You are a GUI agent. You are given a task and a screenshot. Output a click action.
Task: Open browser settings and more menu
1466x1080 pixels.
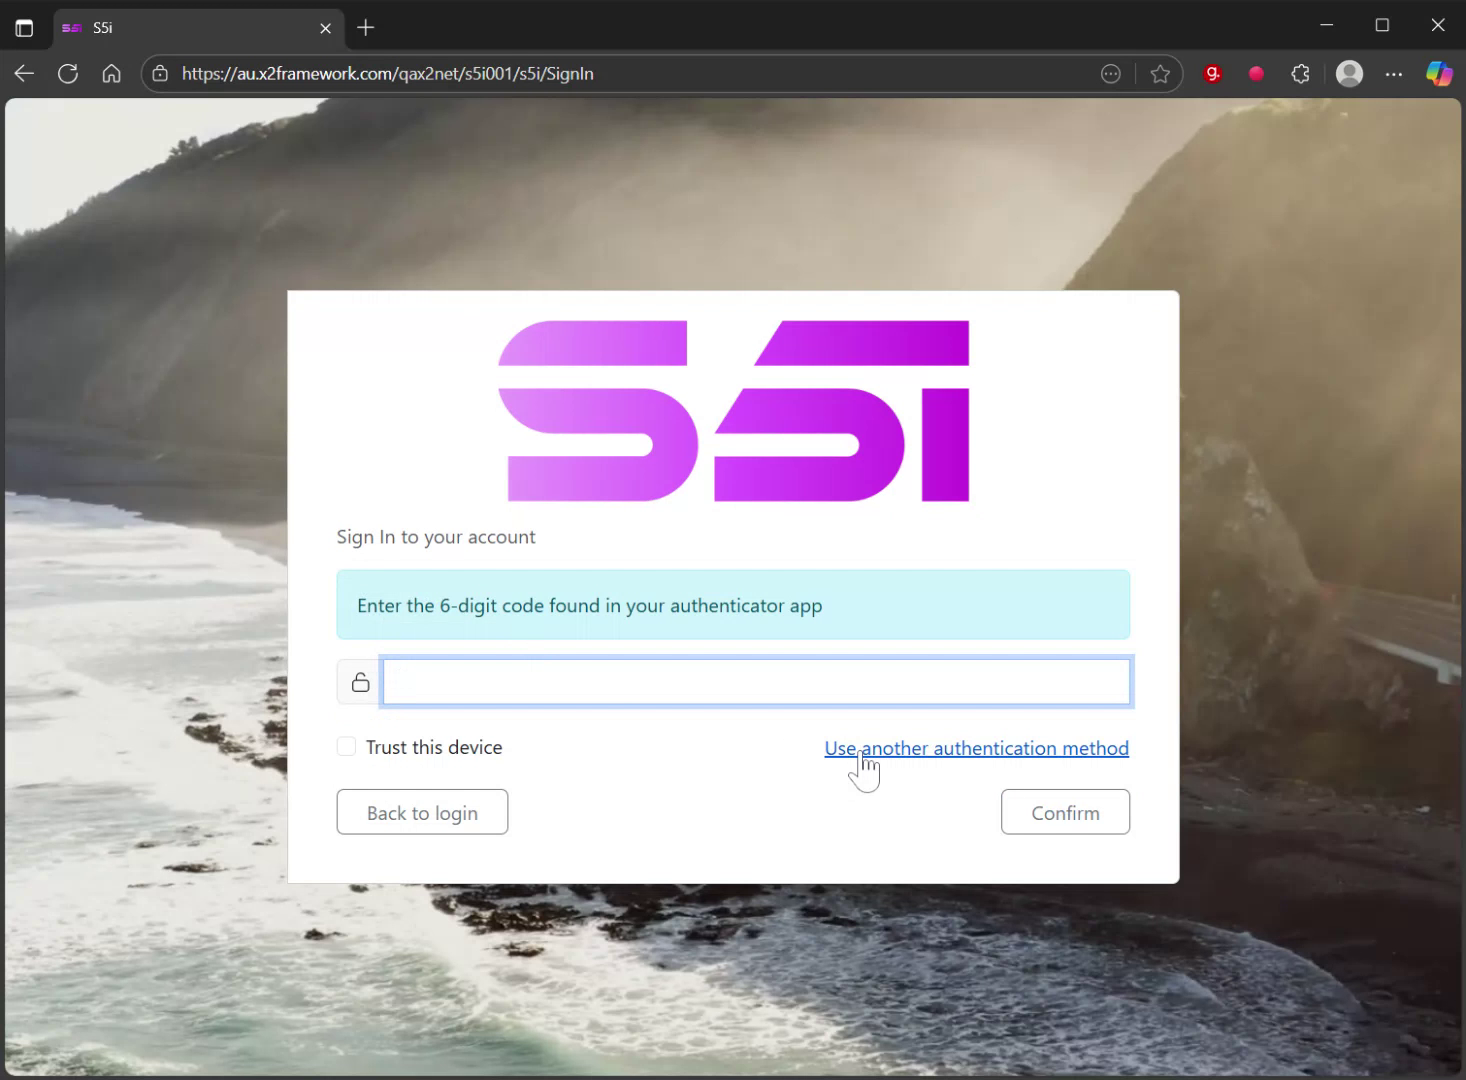1394,74
